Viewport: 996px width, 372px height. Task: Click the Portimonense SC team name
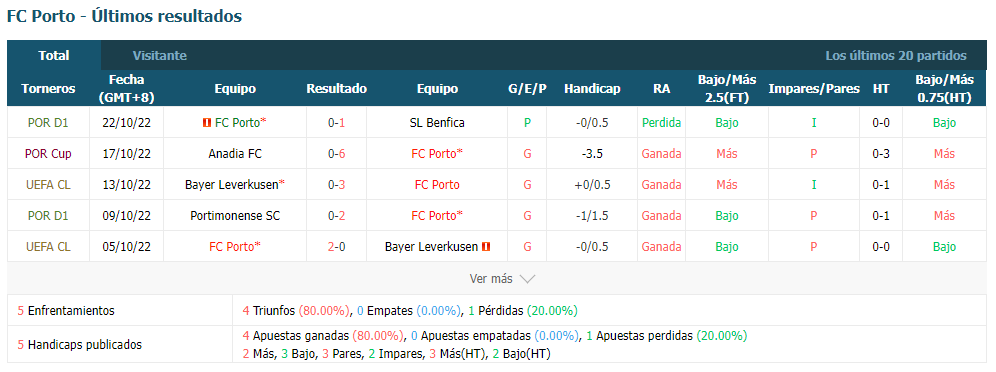point(235,216)
